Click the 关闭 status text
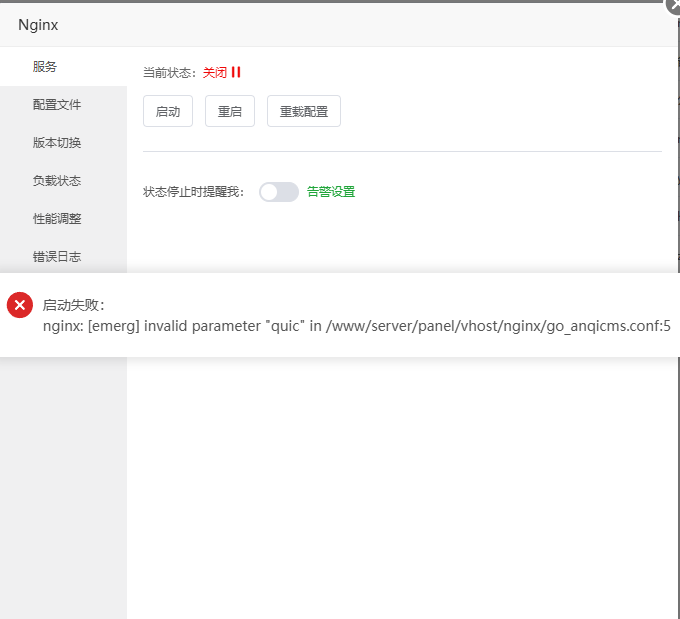Viewport: 680px width, 619px height. 215,72
